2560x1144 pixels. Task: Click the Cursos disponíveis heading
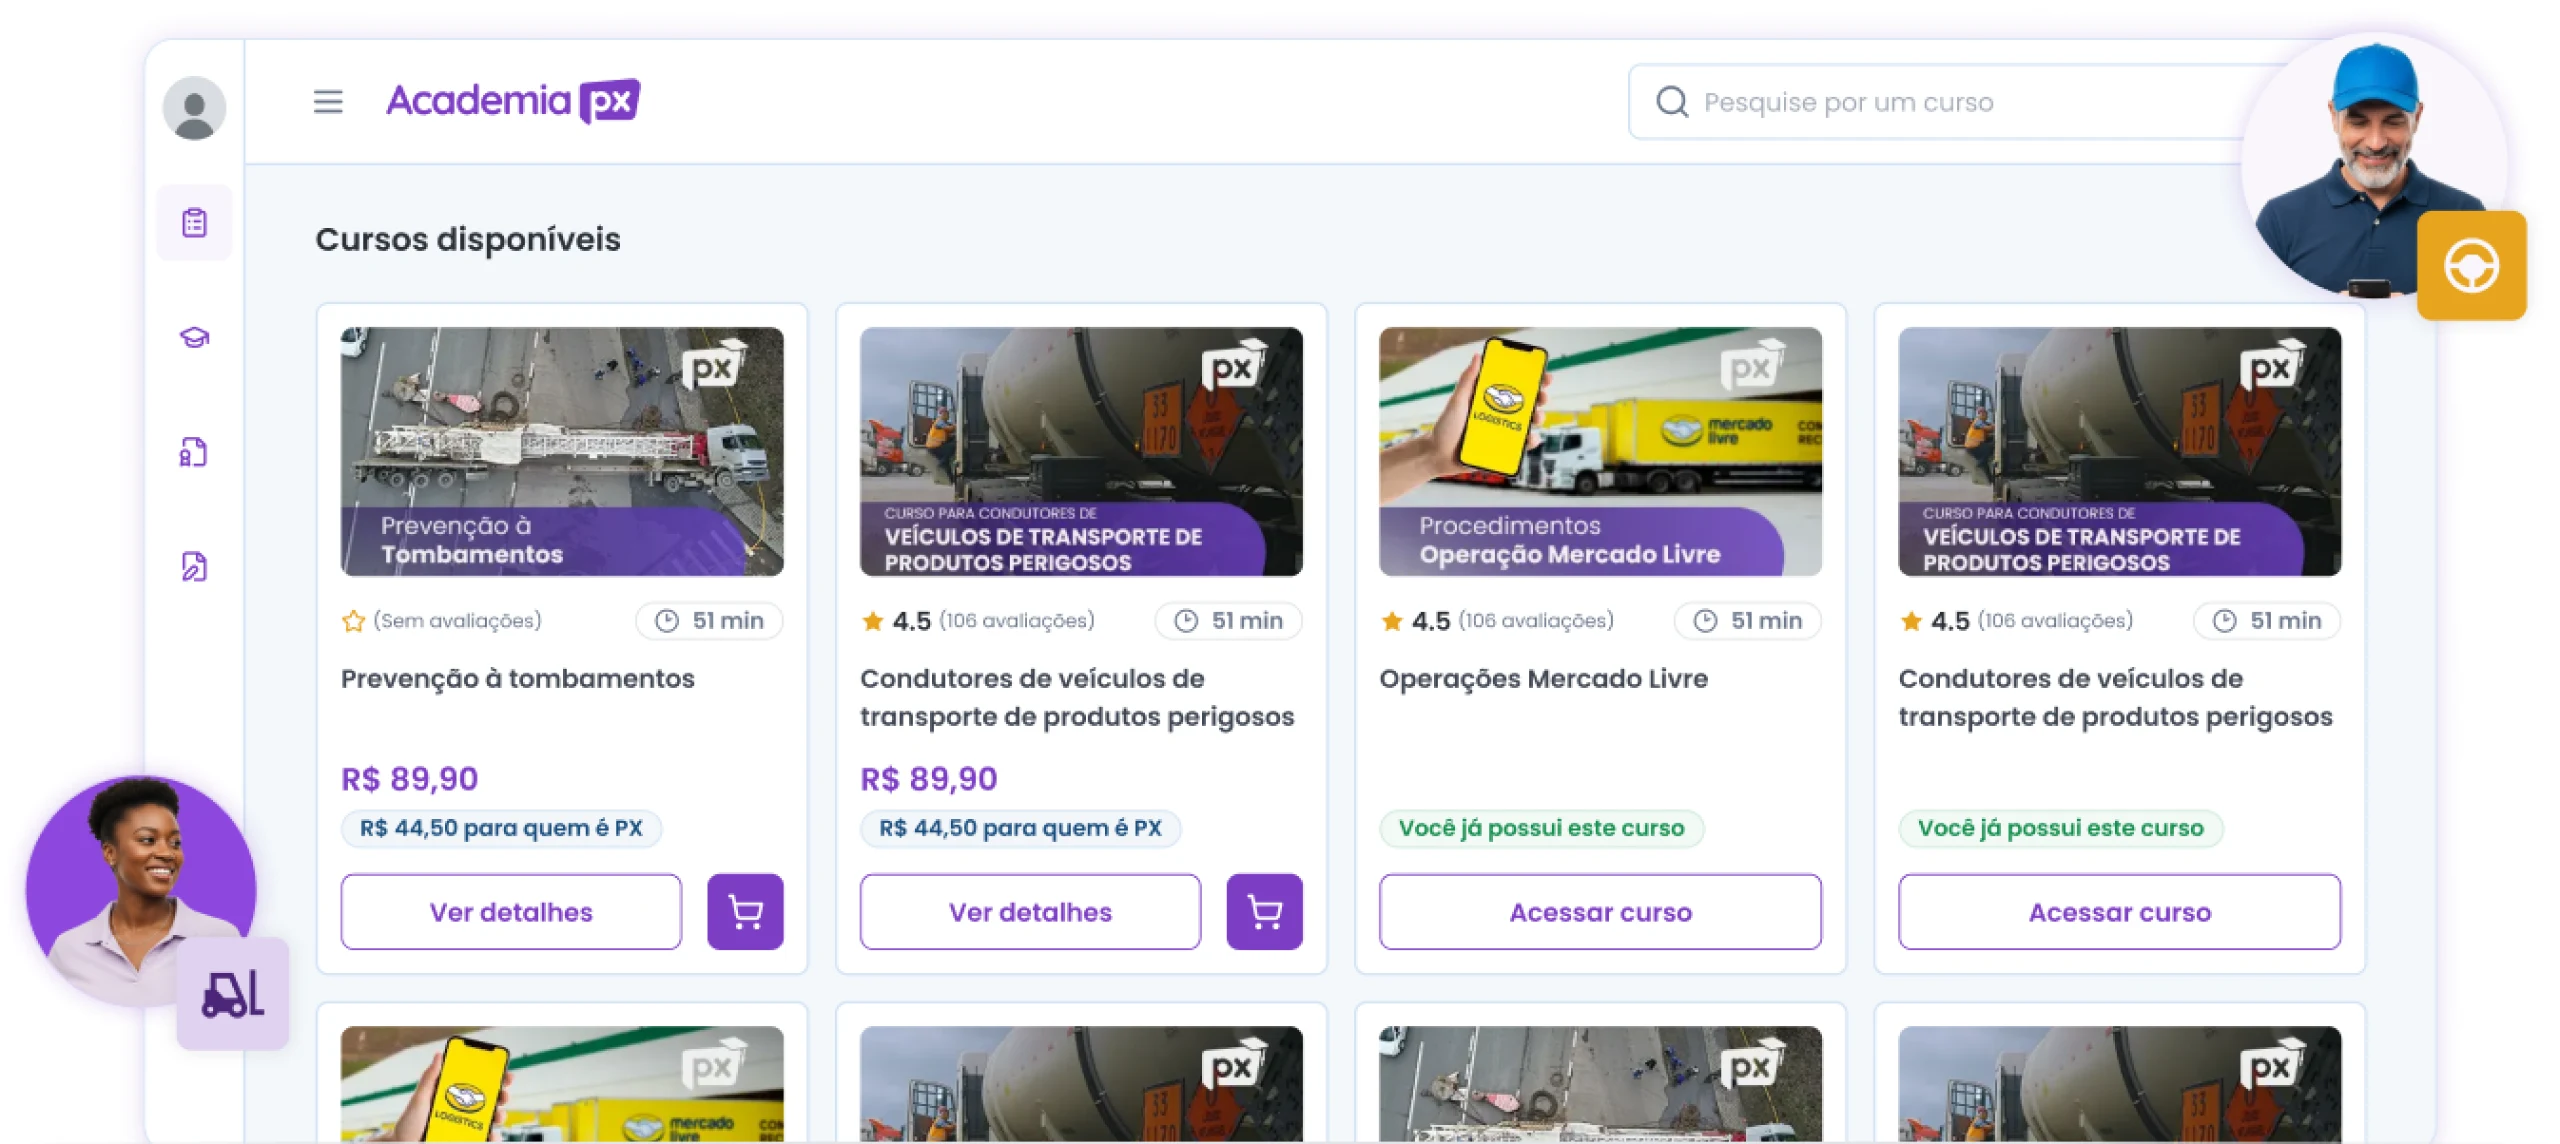click(468, 240)
